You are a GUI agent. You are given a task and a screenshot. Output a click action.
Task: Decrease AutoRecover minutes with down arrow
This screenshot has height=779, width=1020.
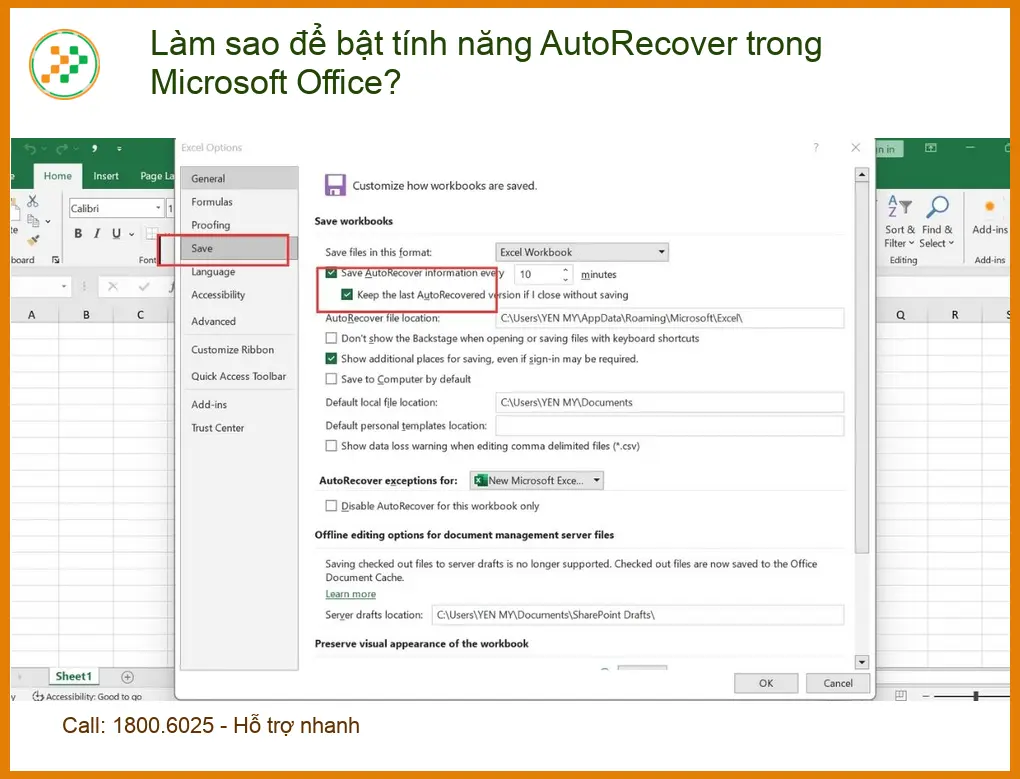coord(565,280)
